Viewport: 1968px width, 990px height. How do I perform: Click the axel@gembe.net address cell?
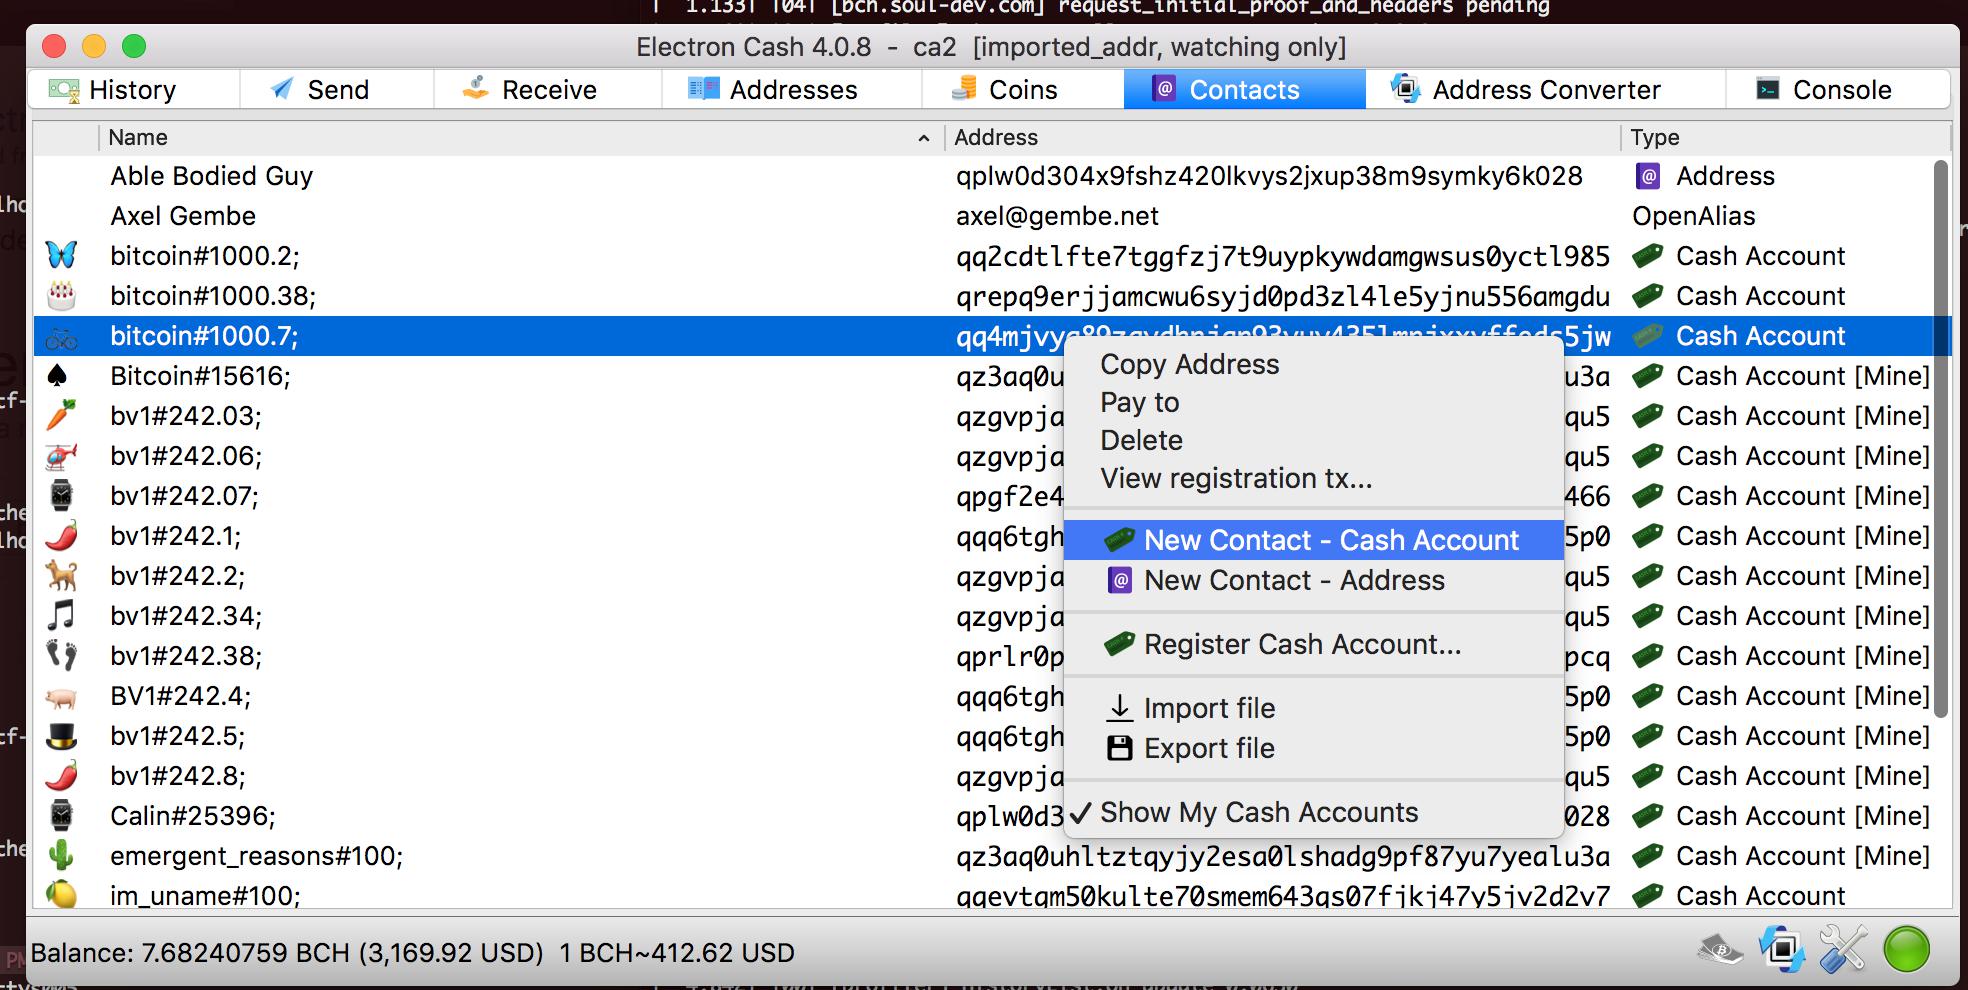(x=1057, y=216)
